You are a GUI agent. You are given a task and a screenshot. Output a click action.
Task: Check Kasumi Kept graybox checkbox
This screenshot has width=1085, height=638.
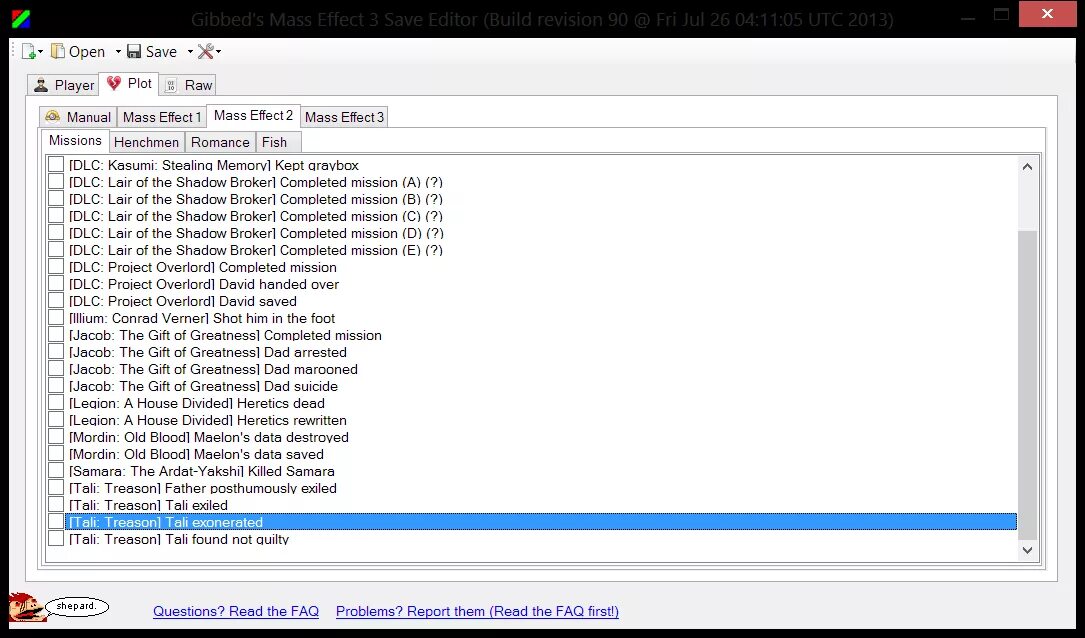click(56, 165)
